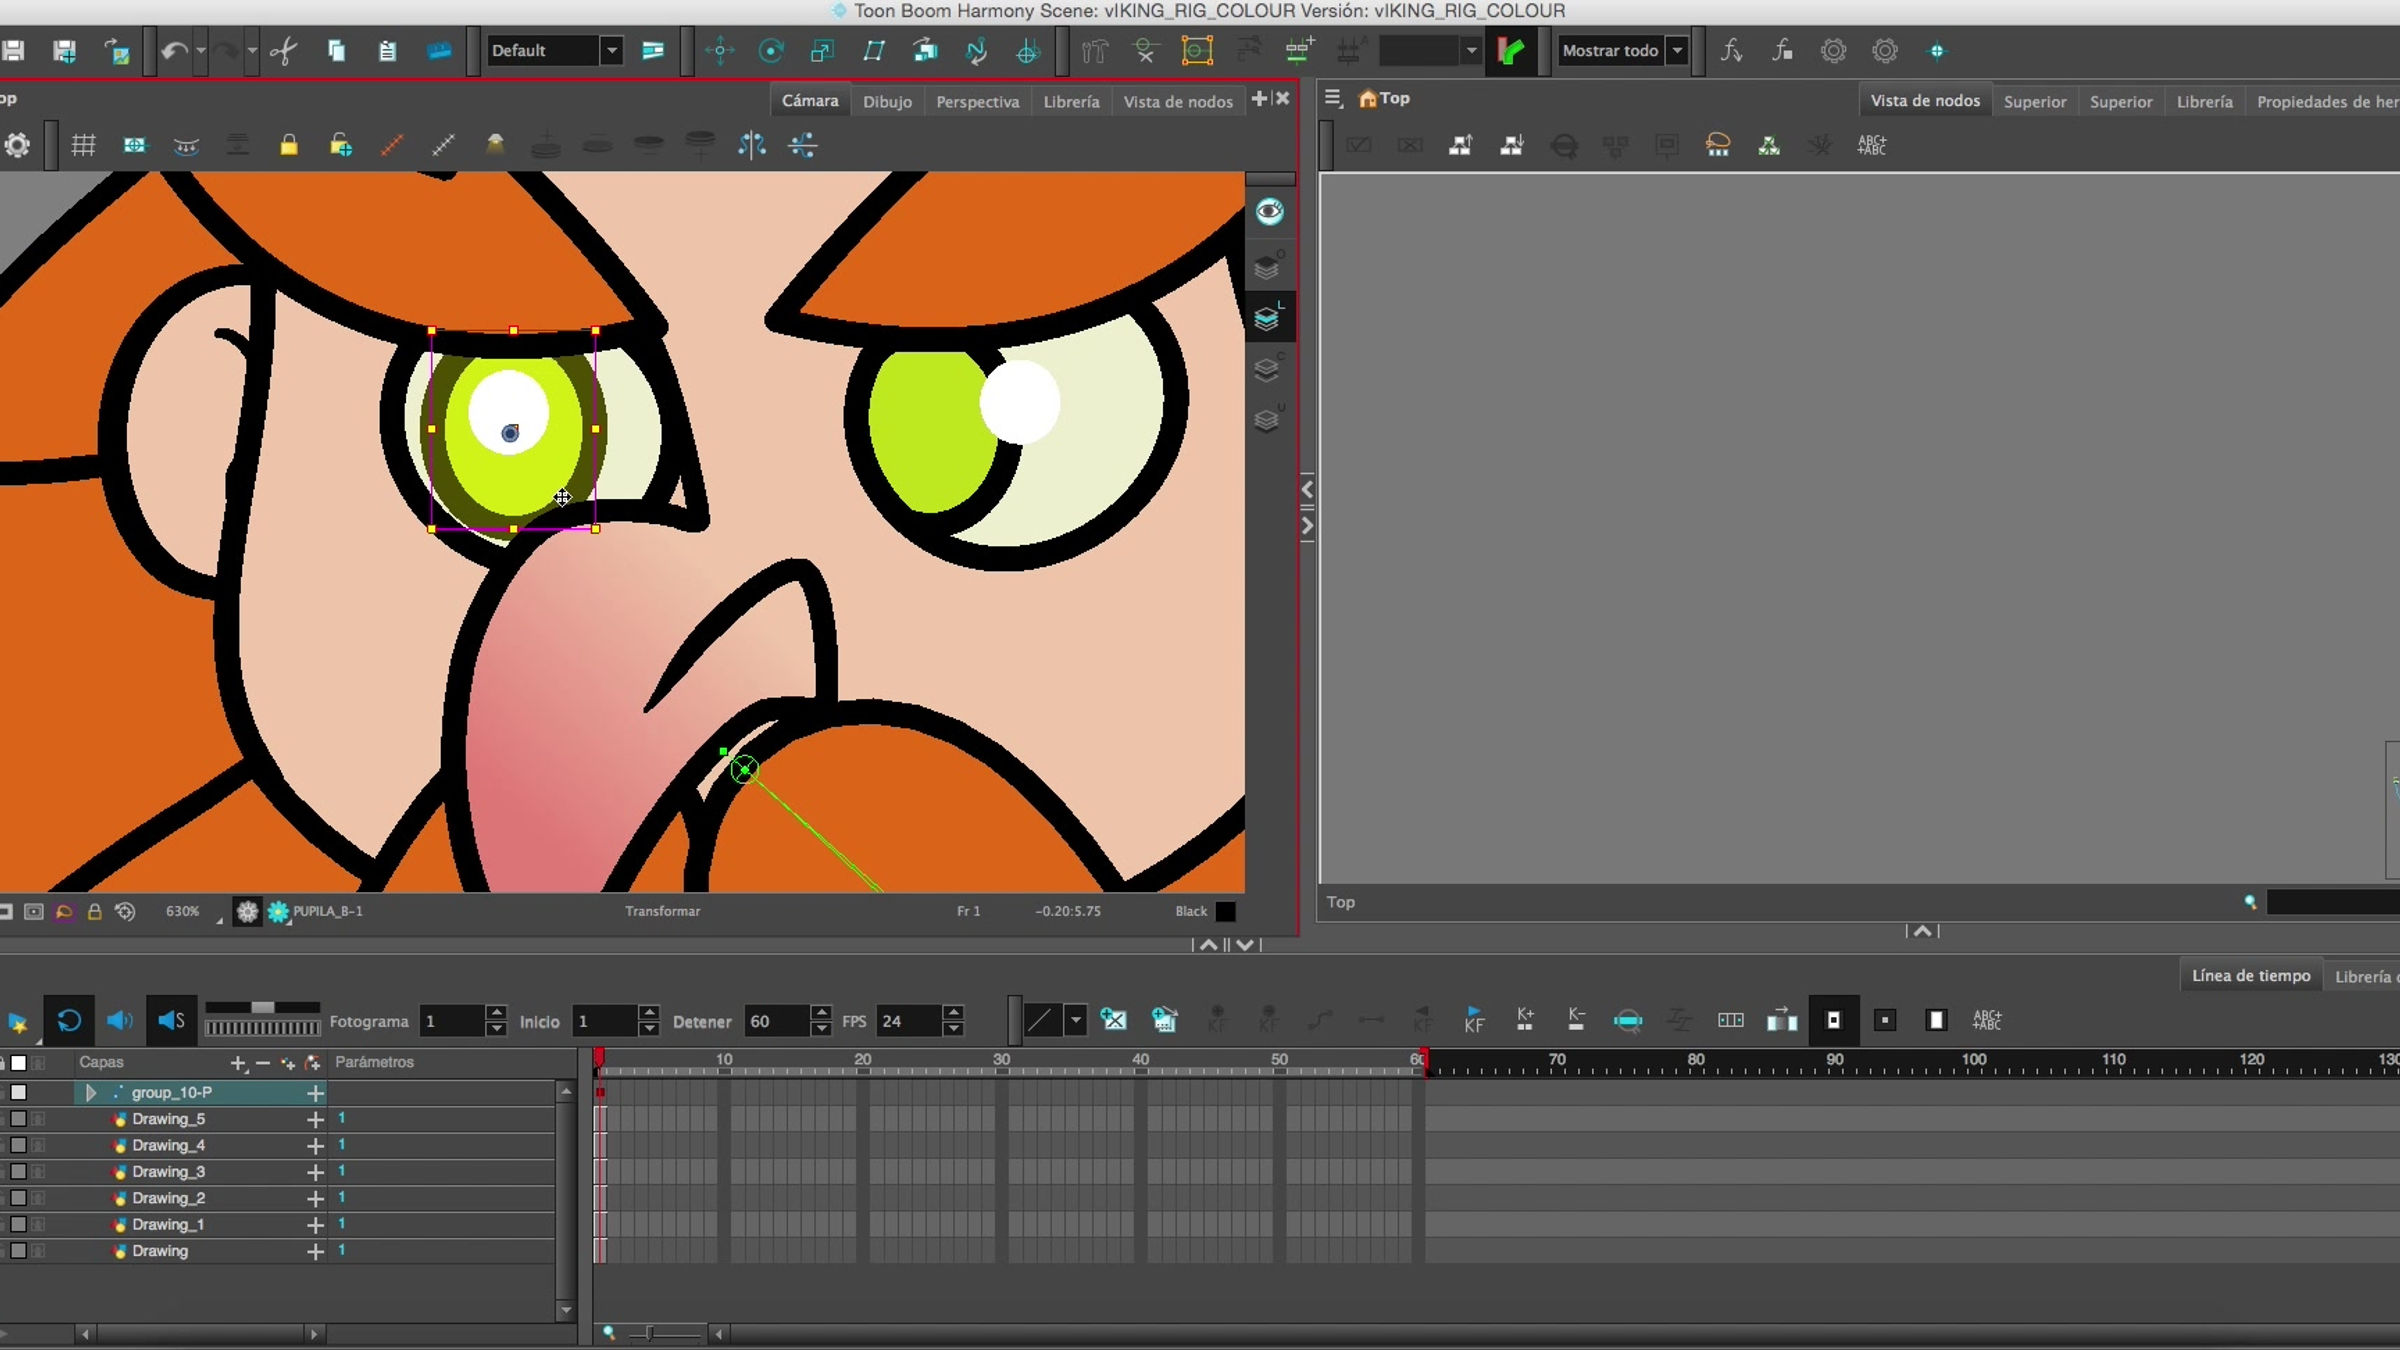Image resolution: width=2400 pixels, height=1350 pixels.
Task: Click the playback speed slider
Action: pyautogui.click(x=262, y=1008)
